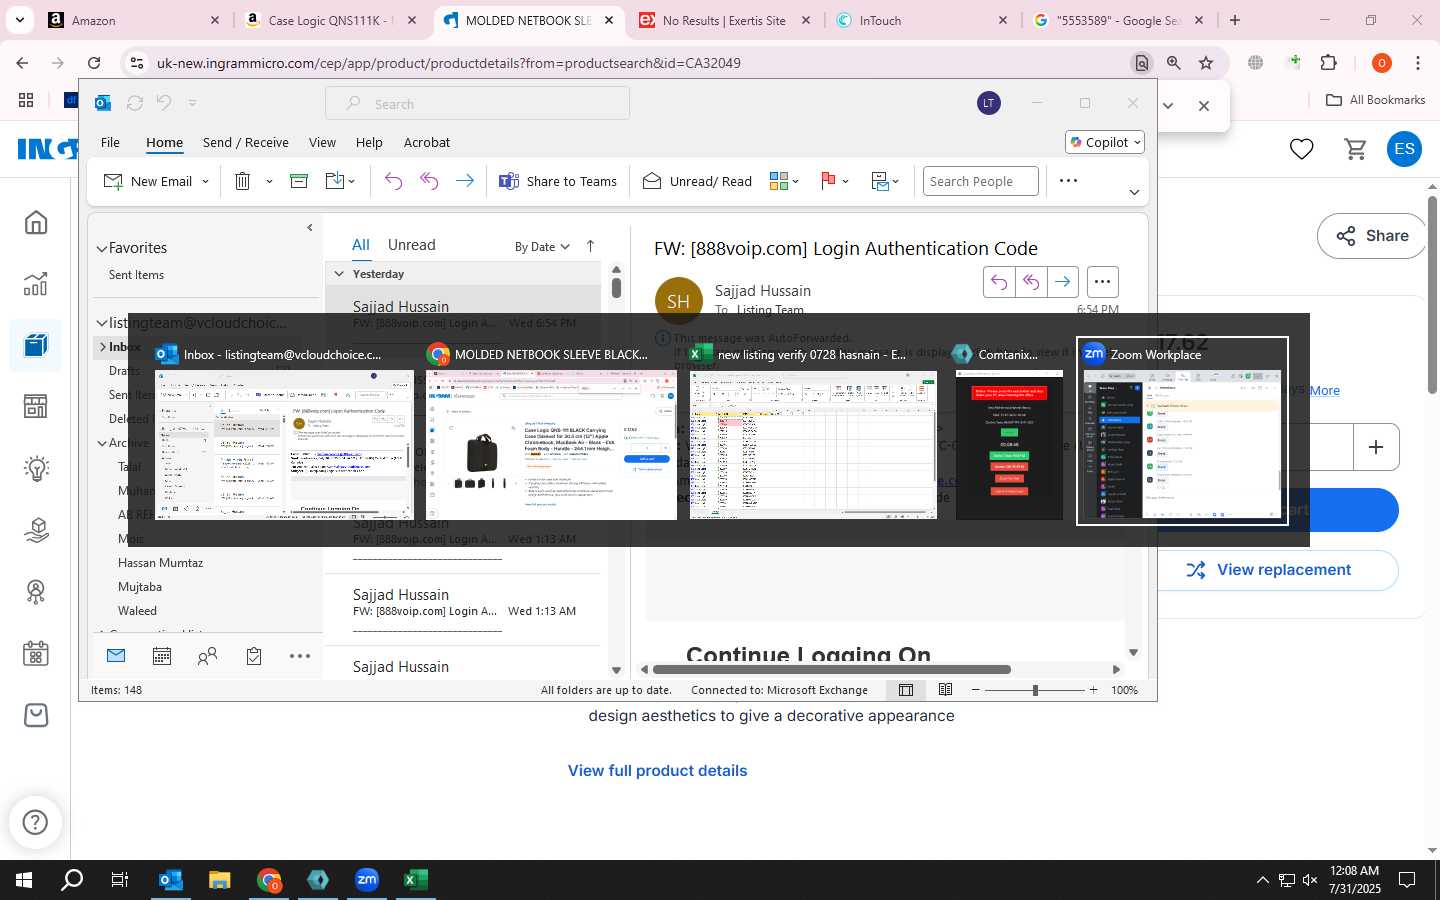The image size is (1440, 900).
Task: Open File Explorer from the Windows taskbar
Action: tap(219, 880)
